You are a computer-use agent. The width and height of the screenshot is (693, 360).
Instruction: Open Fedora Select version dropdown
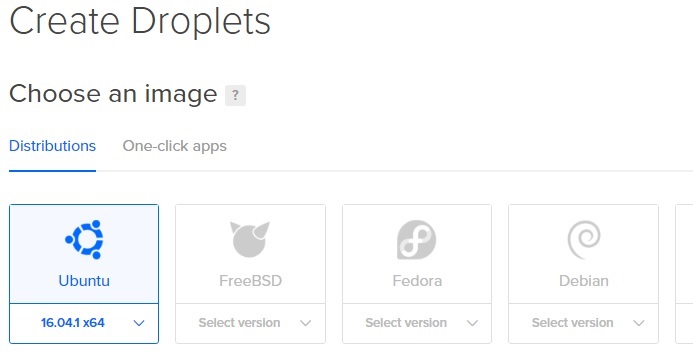coord(417,323)
